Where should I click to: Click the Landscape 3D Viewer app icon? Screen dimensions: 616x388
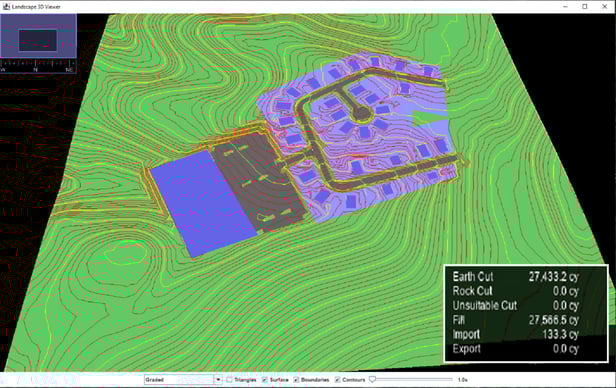[x=6, y=7]
